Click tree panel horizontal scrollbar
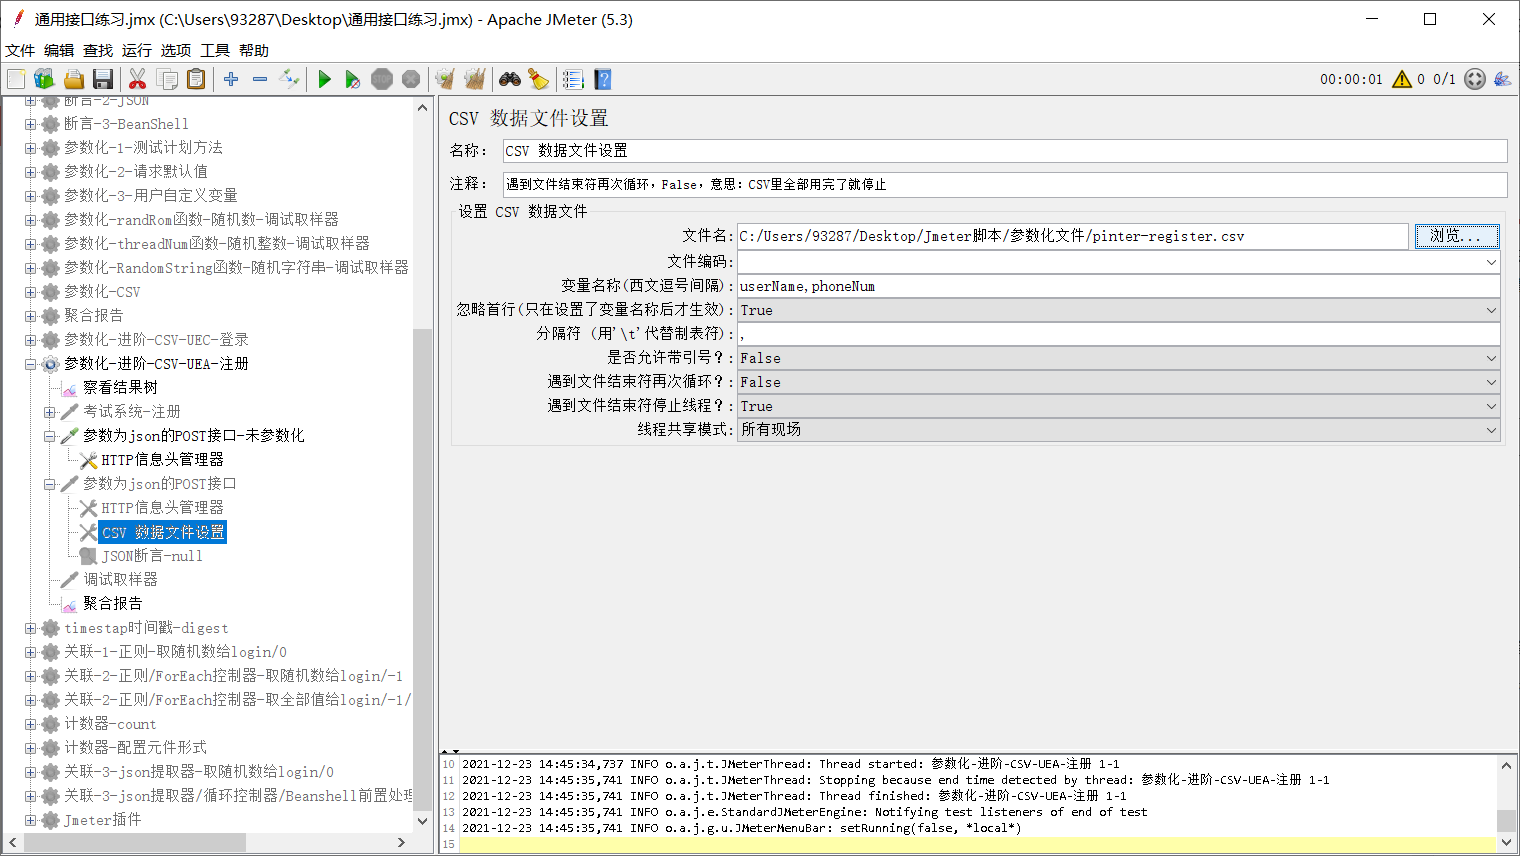The height and width of the screenshot is (856, 1520). click(135, 842)
